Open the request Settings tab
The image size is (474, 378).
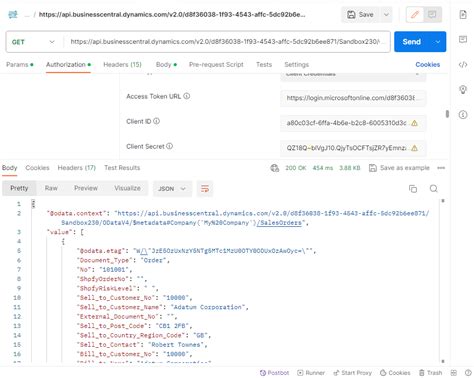pos(296,65)
